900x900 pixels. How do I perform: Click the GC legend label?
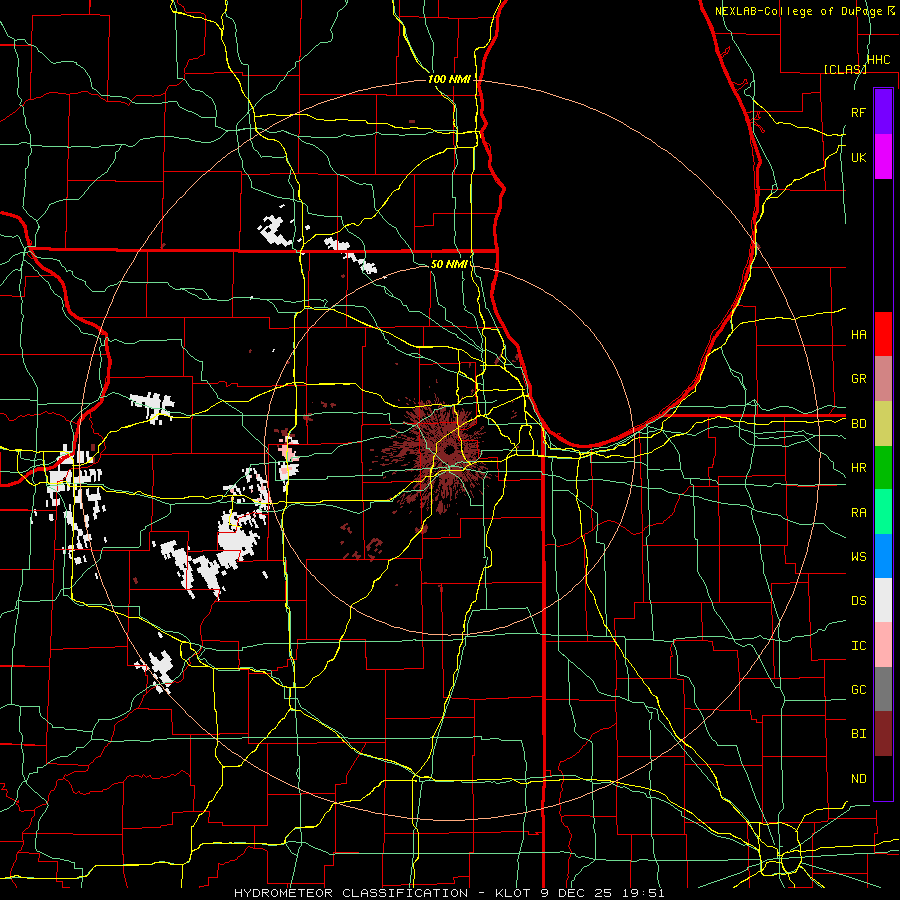[x=858, y=690]
